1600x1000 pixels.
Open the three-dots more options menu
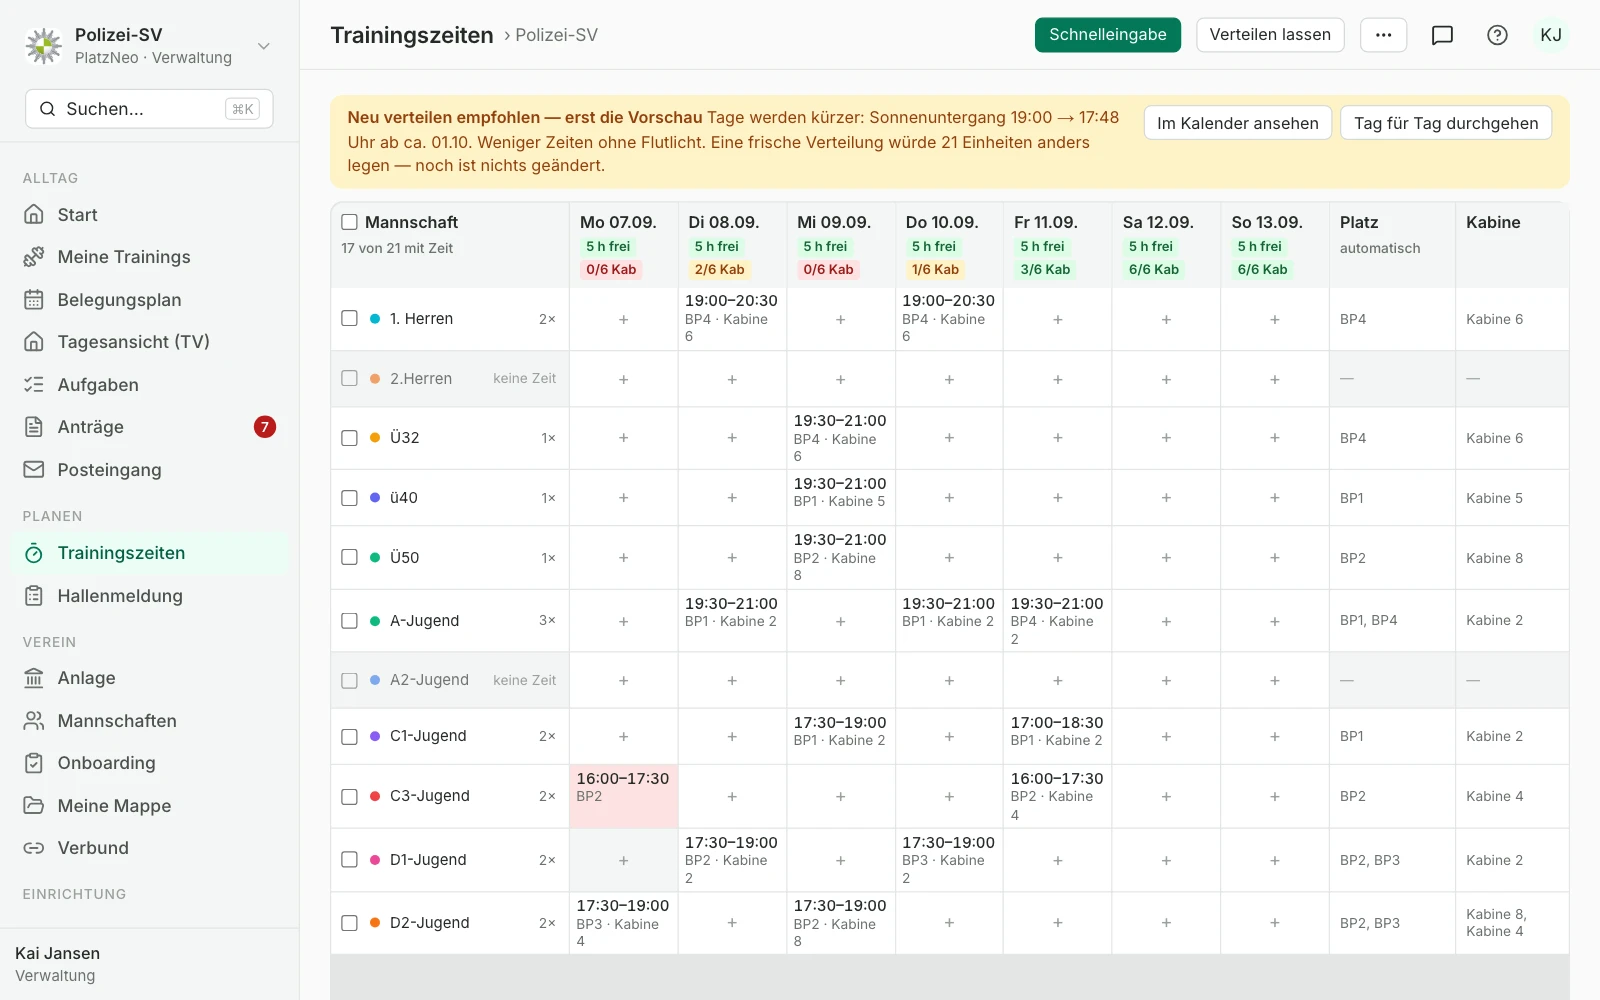[x=1383, y=35]
